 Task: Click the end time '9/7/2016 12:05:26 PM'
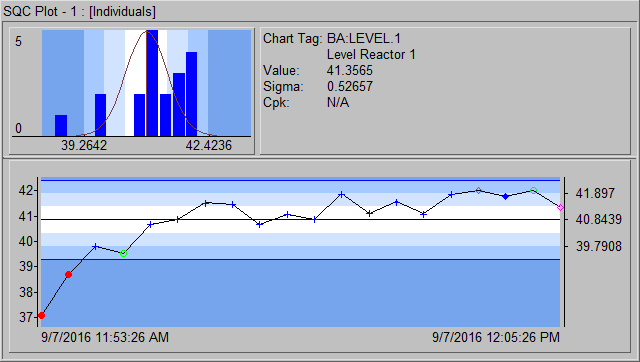[496, 338]
